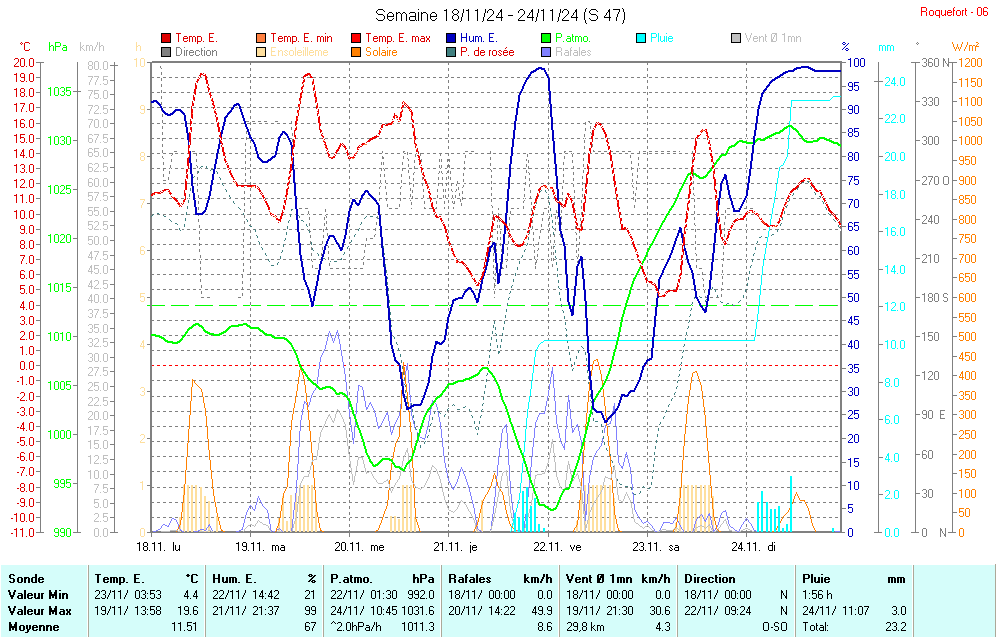Click the °C axis unit label
Image resolution: width=996 pixels, height=637 pixels.
tap(24, 47)
